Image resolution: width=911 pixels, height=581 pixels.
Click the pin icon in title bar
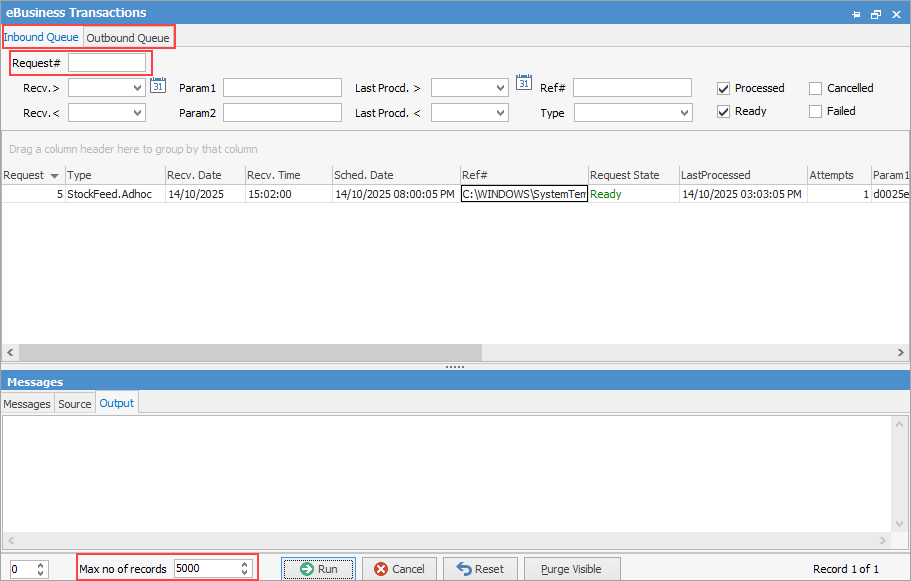point(857,14)
